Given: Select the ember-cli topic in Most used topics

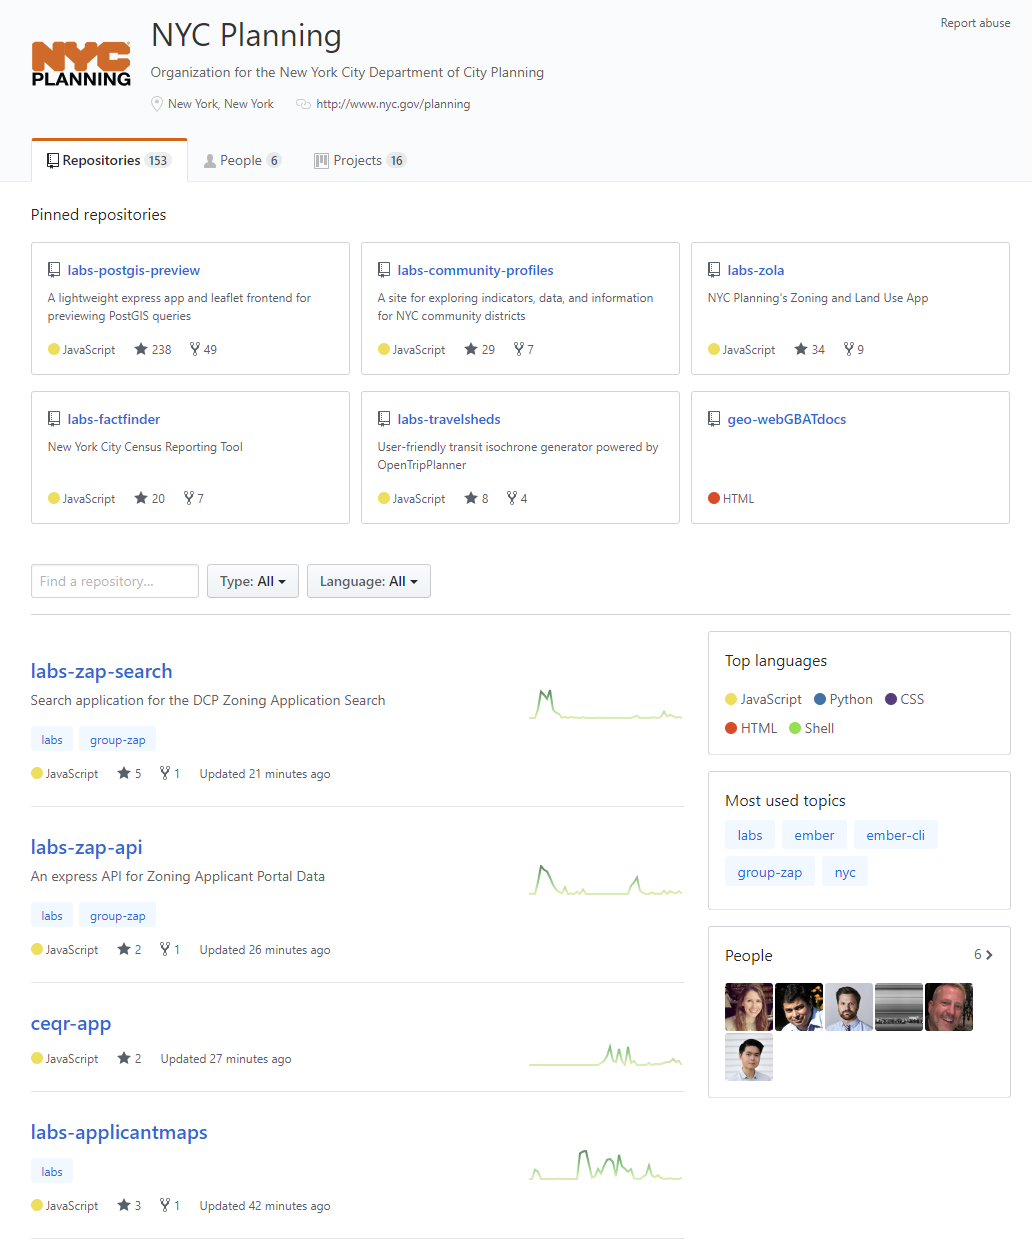Looking at the screenshot, I should 896,835.
